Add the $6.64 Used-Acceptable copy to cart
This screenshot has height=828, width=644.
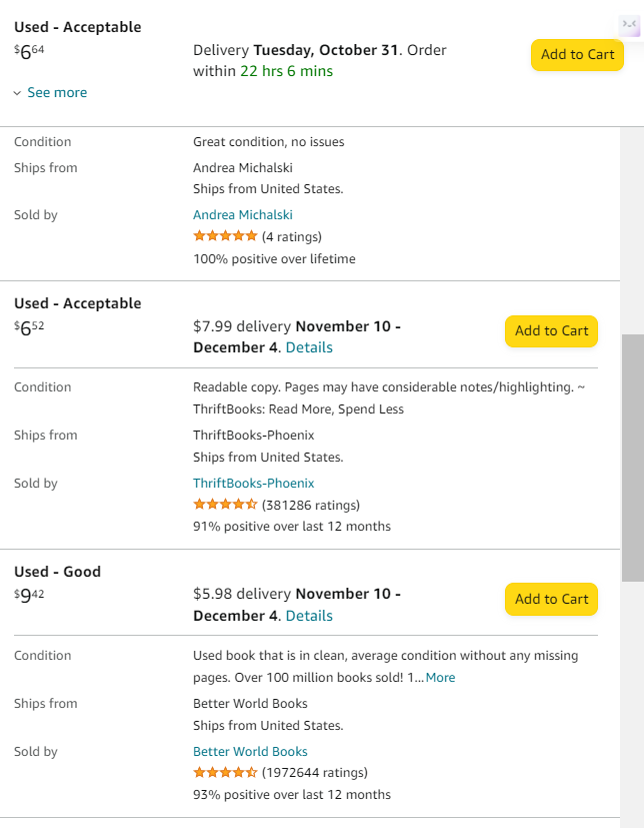click(577, 55)
